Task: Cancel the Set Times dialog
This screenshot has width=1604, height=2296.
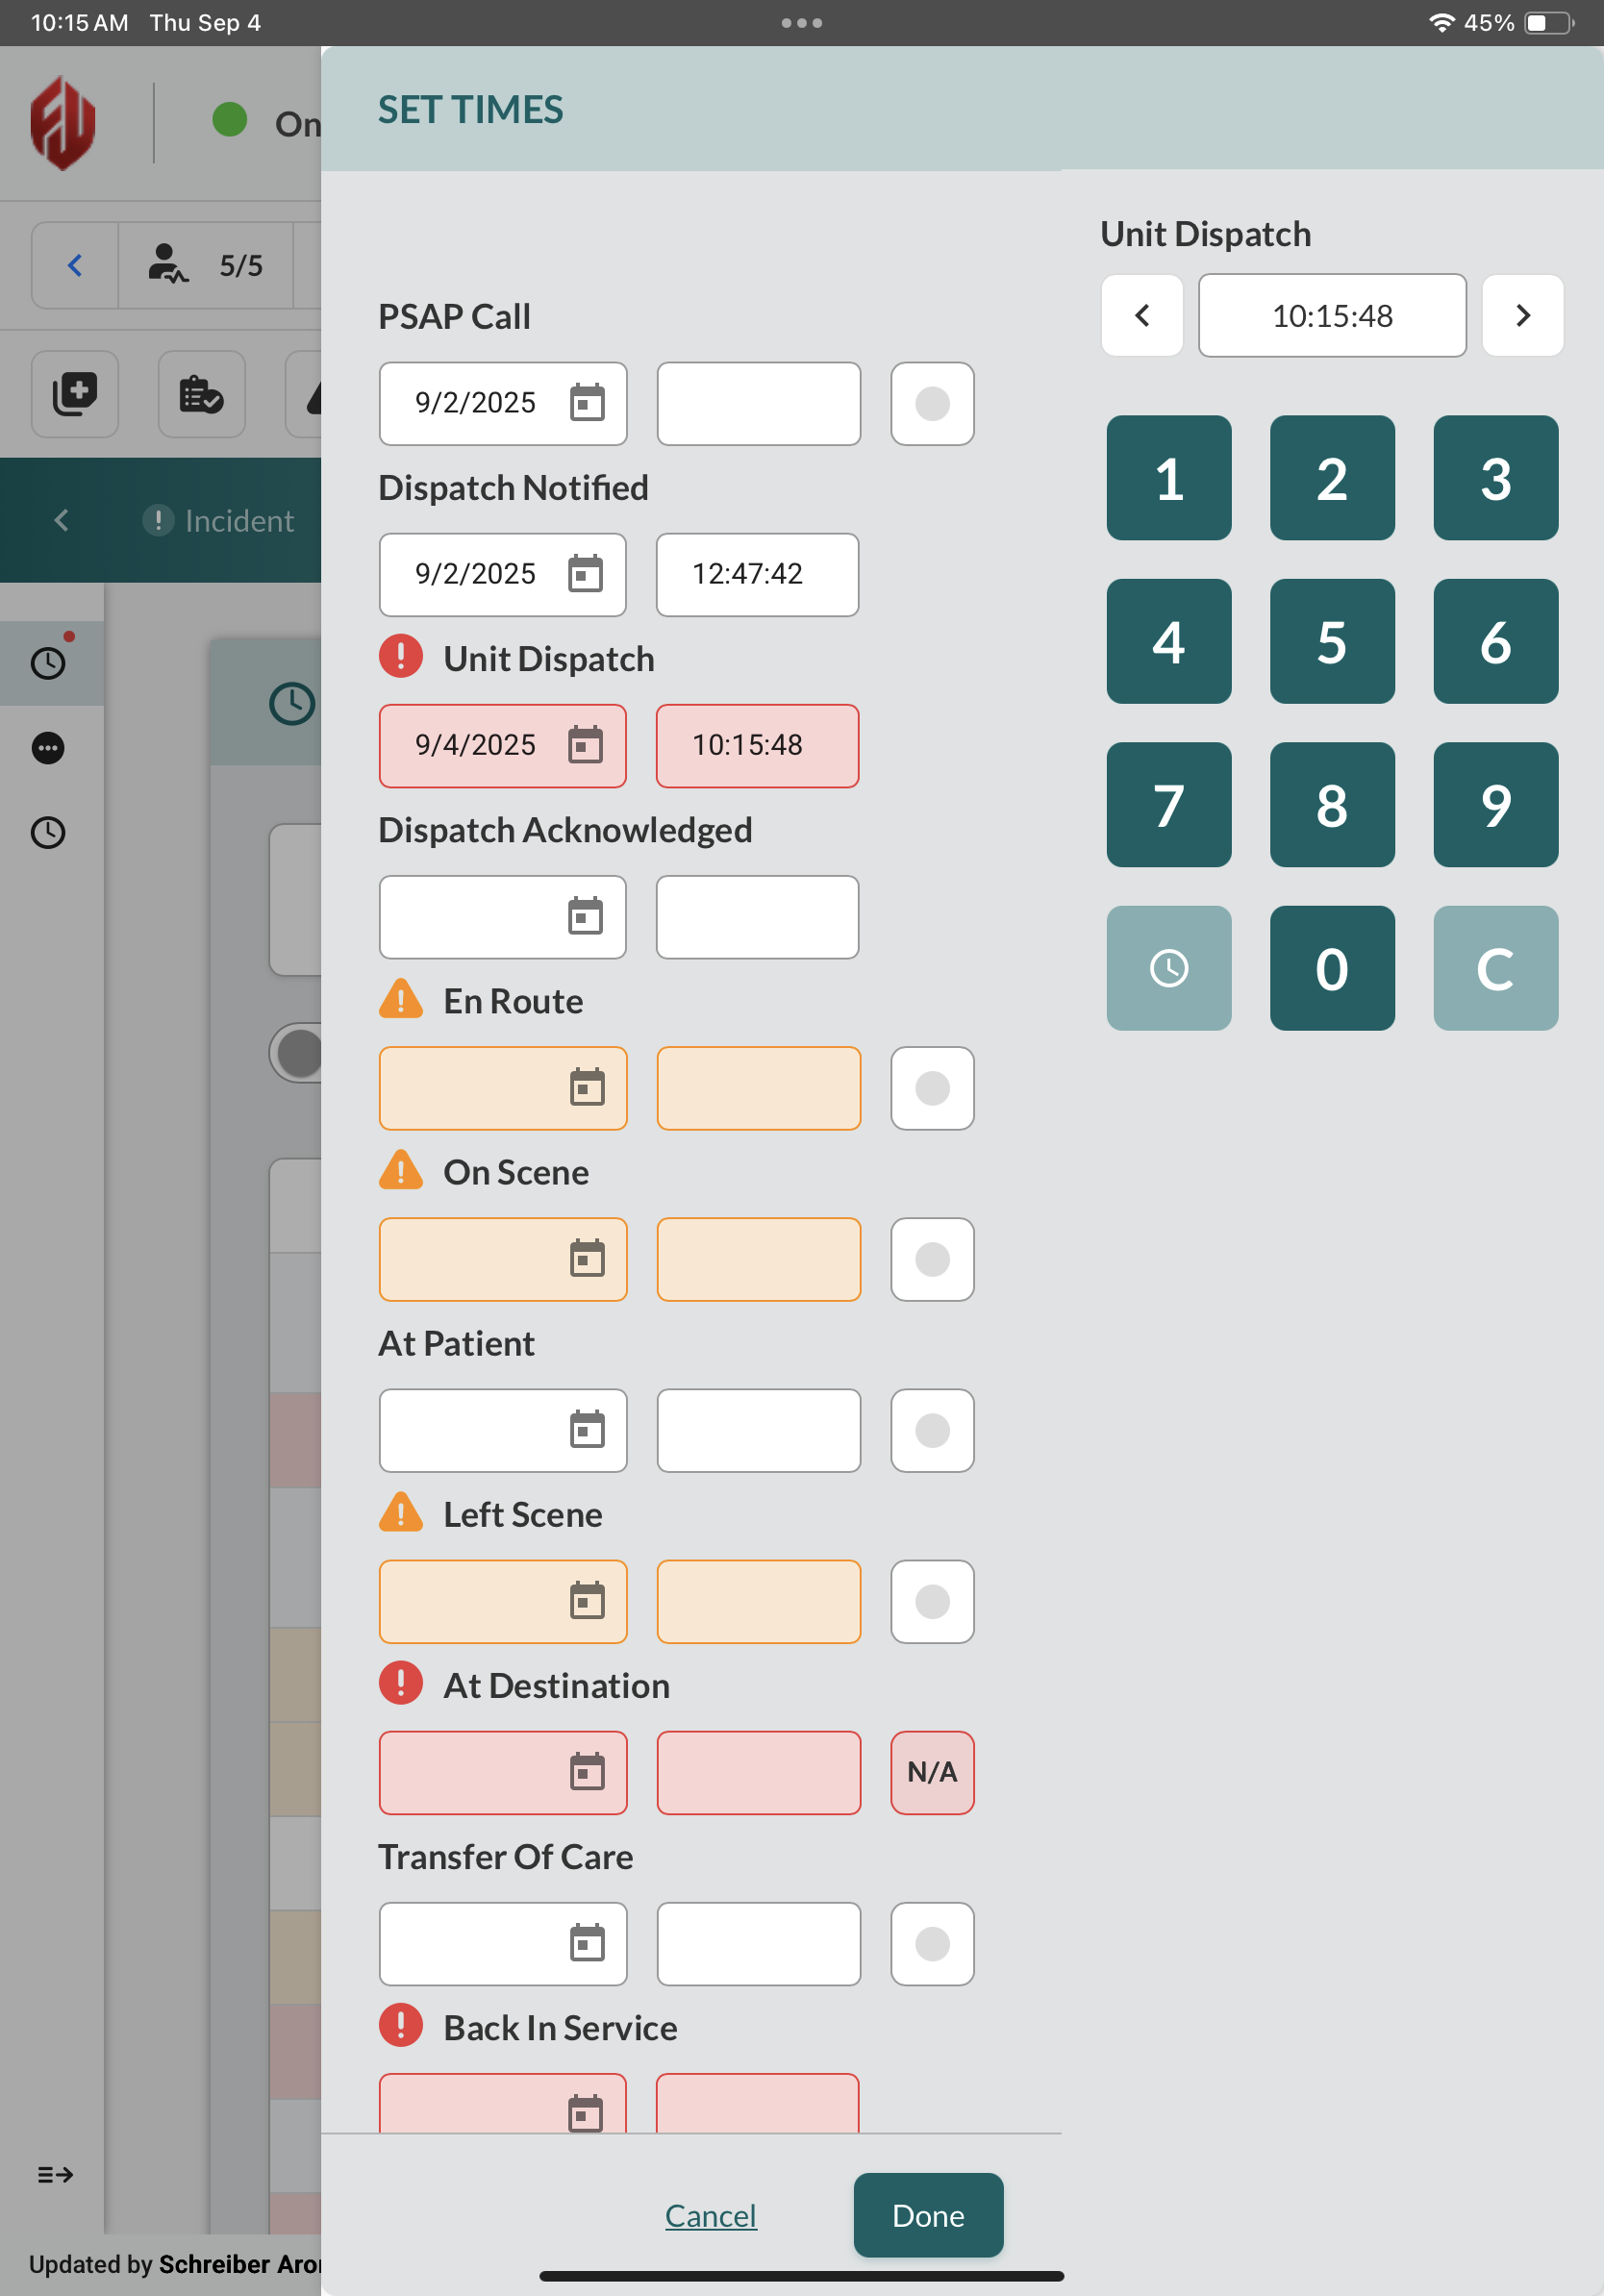Action: tap(710, 2215)
